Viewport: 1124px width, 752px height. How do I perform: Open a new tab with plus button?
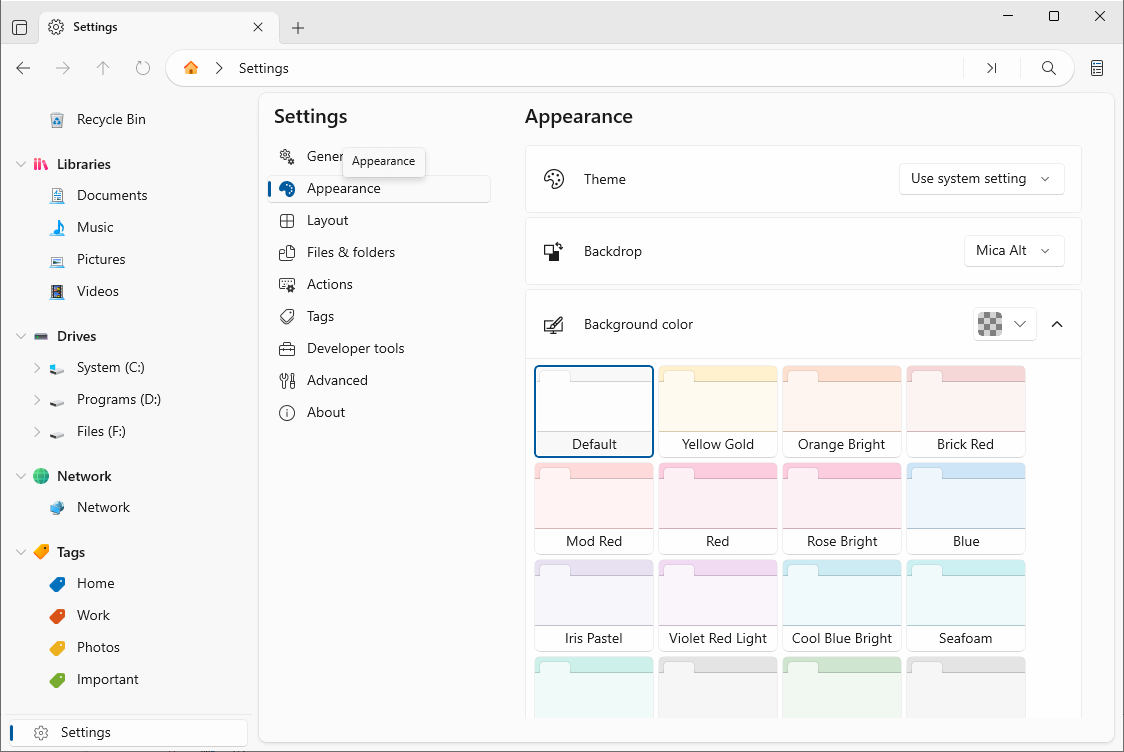click(298, 28)
